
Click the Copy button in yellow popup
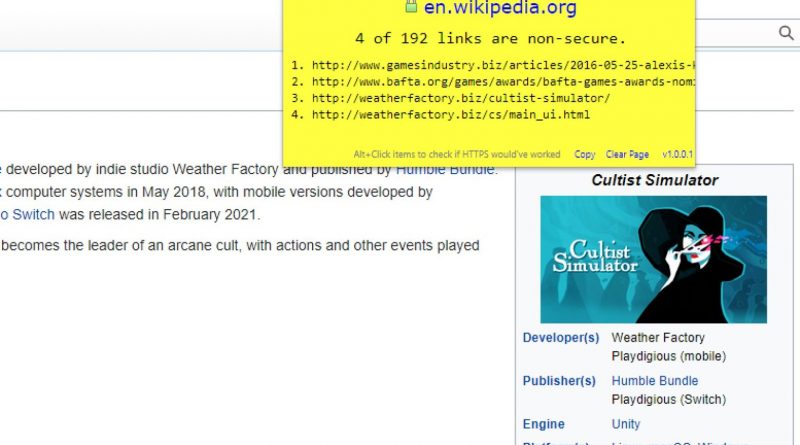pyautogui.click(x=585, y=155)
